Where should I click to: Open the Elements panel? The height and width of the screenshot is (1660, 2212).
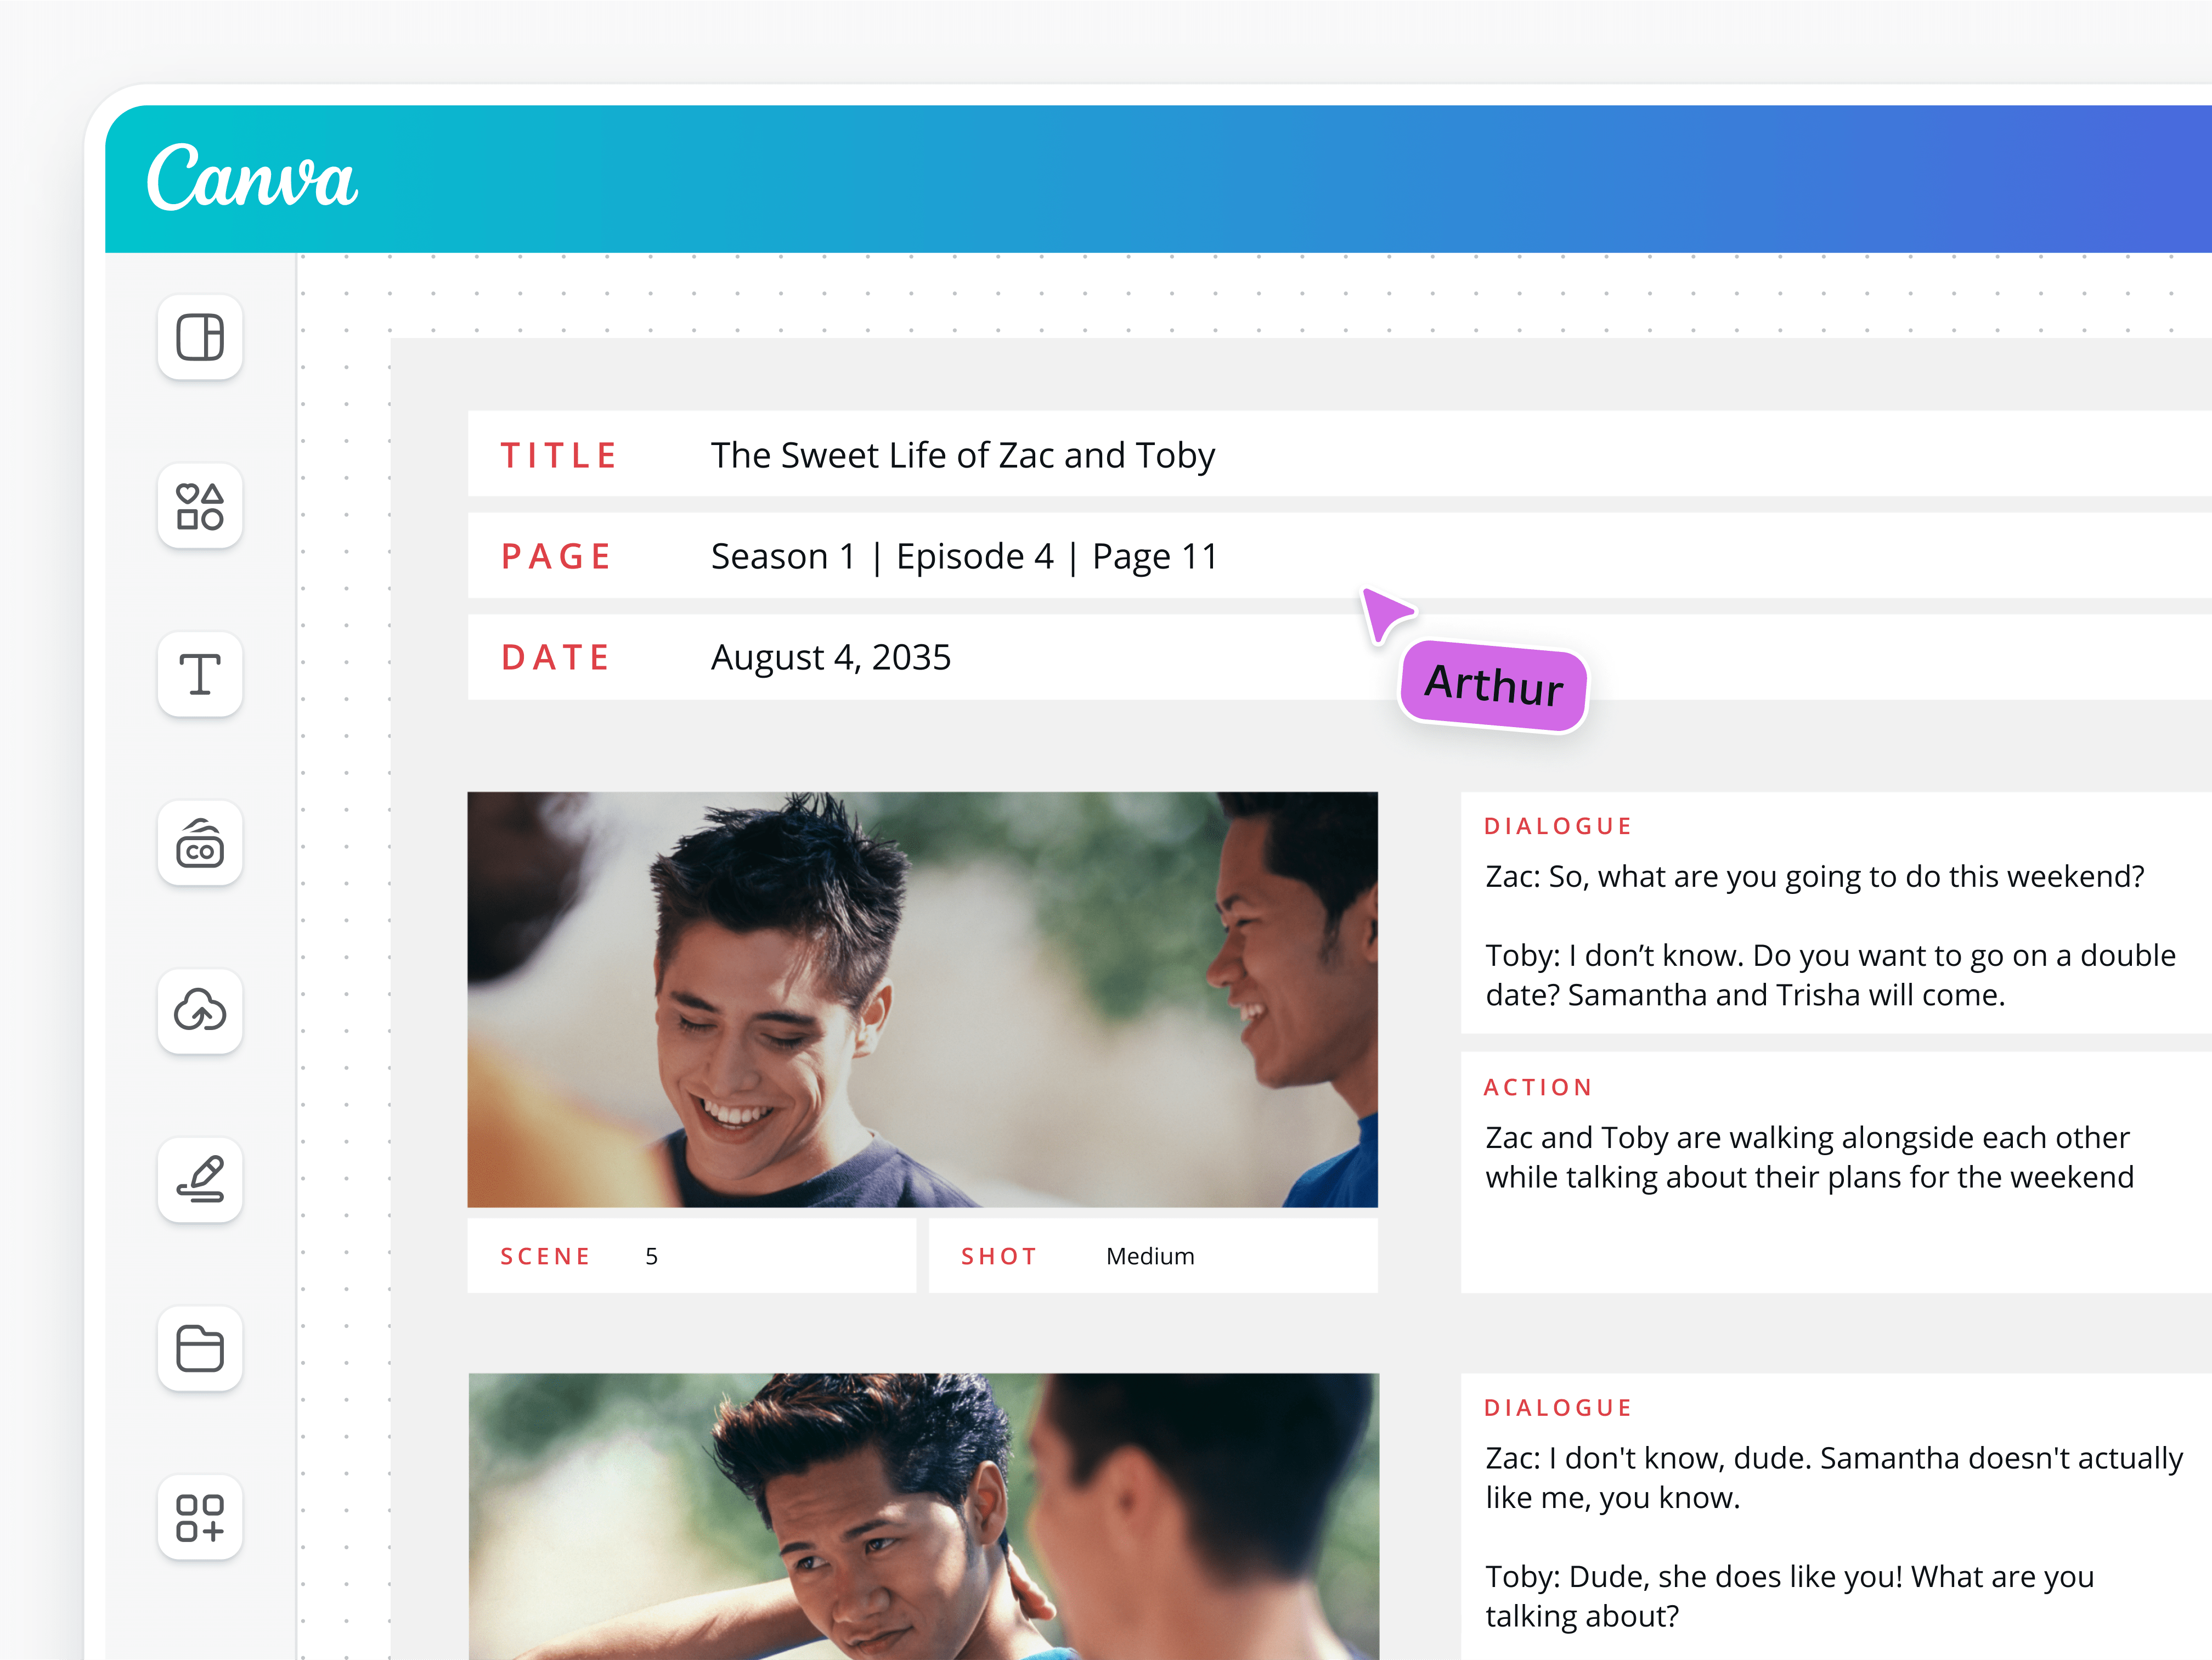coord(199,508)
